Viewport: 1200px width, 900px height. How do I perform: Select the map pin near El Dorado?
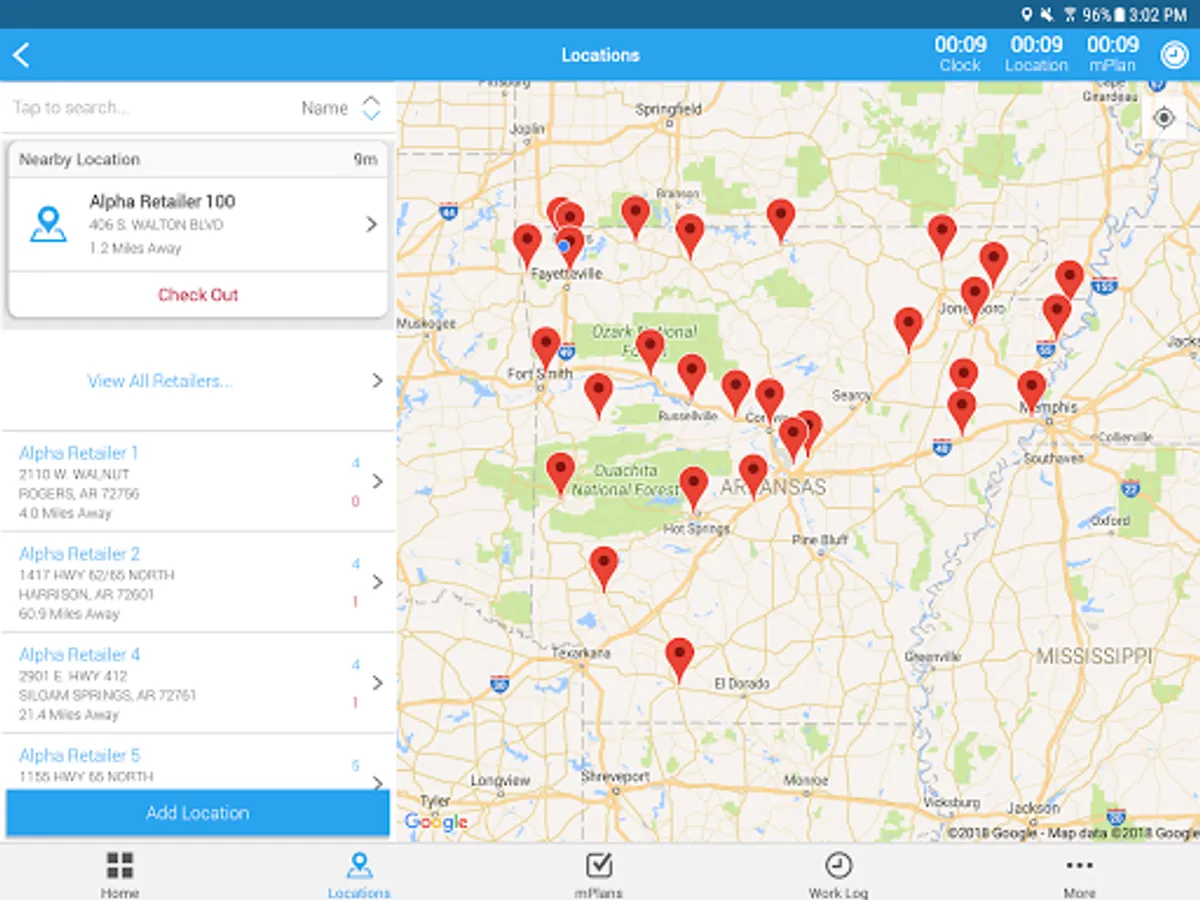(680, 660)
